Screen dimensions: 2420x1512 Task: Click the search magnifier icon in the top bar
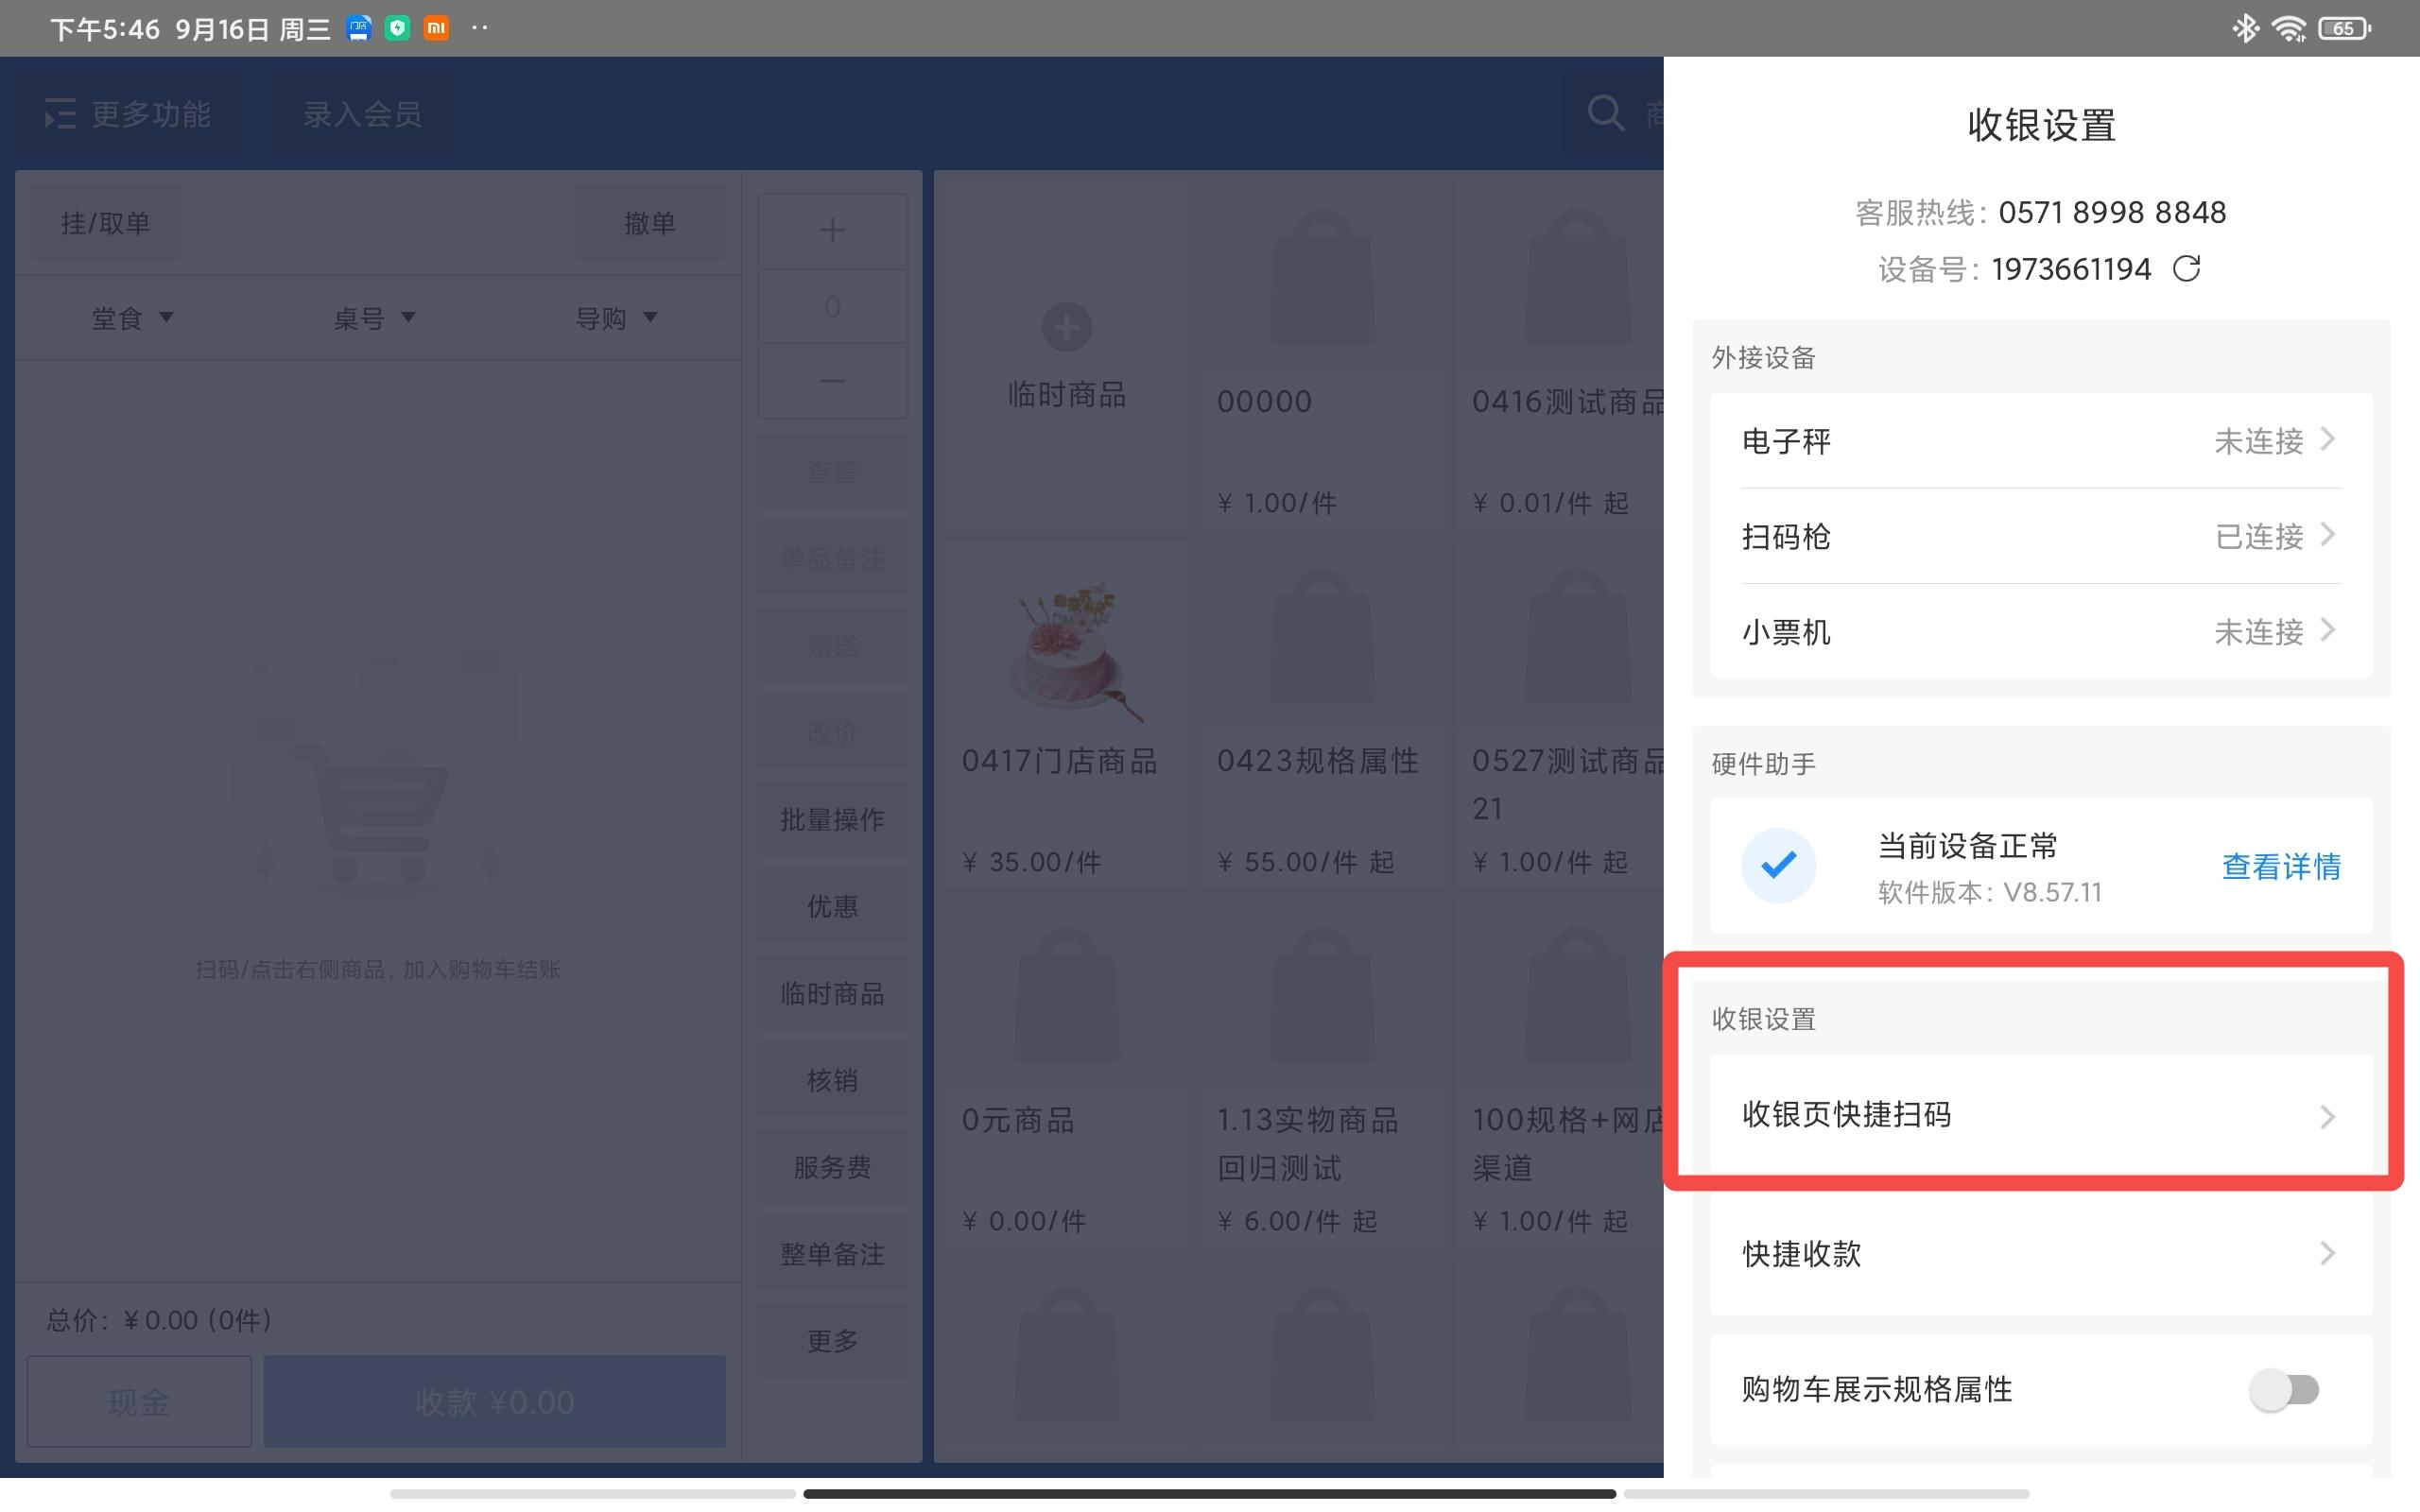click(x=1606, y=113)
